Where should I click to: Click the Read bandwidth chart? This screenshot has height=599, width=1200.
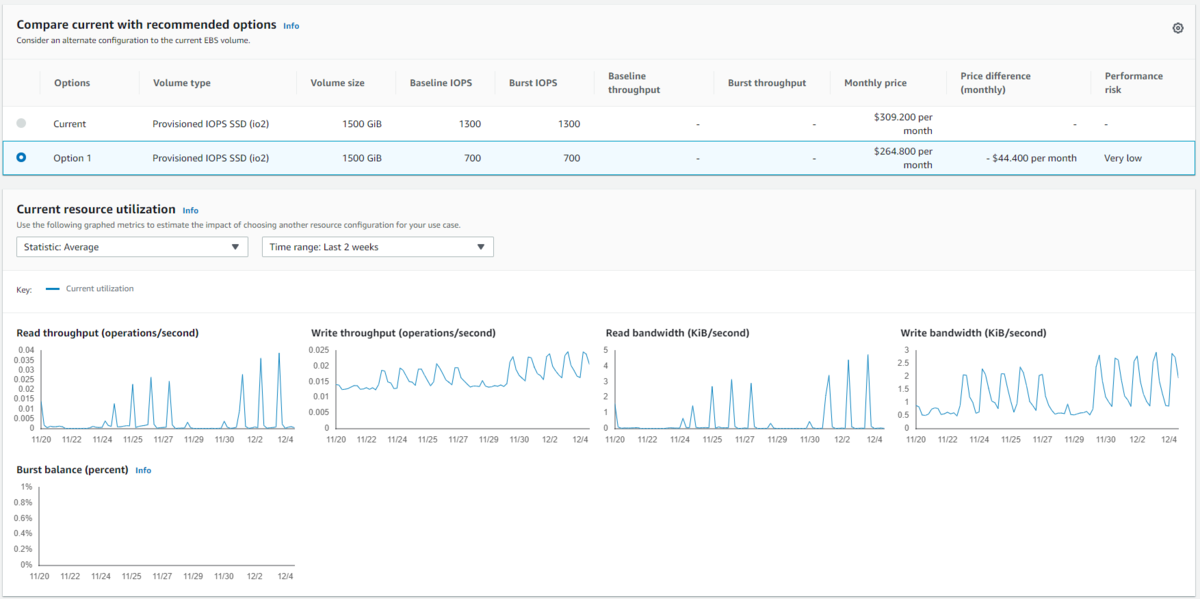coord(749,389)
